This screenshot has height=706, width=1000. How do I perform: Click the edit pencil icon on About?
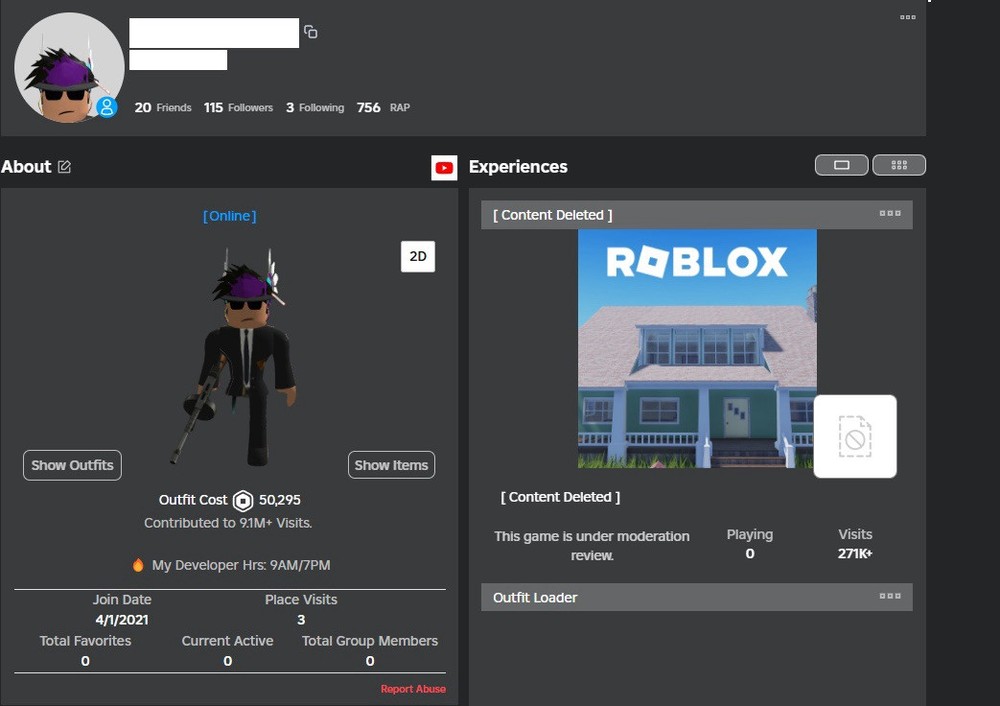(63, 167)
